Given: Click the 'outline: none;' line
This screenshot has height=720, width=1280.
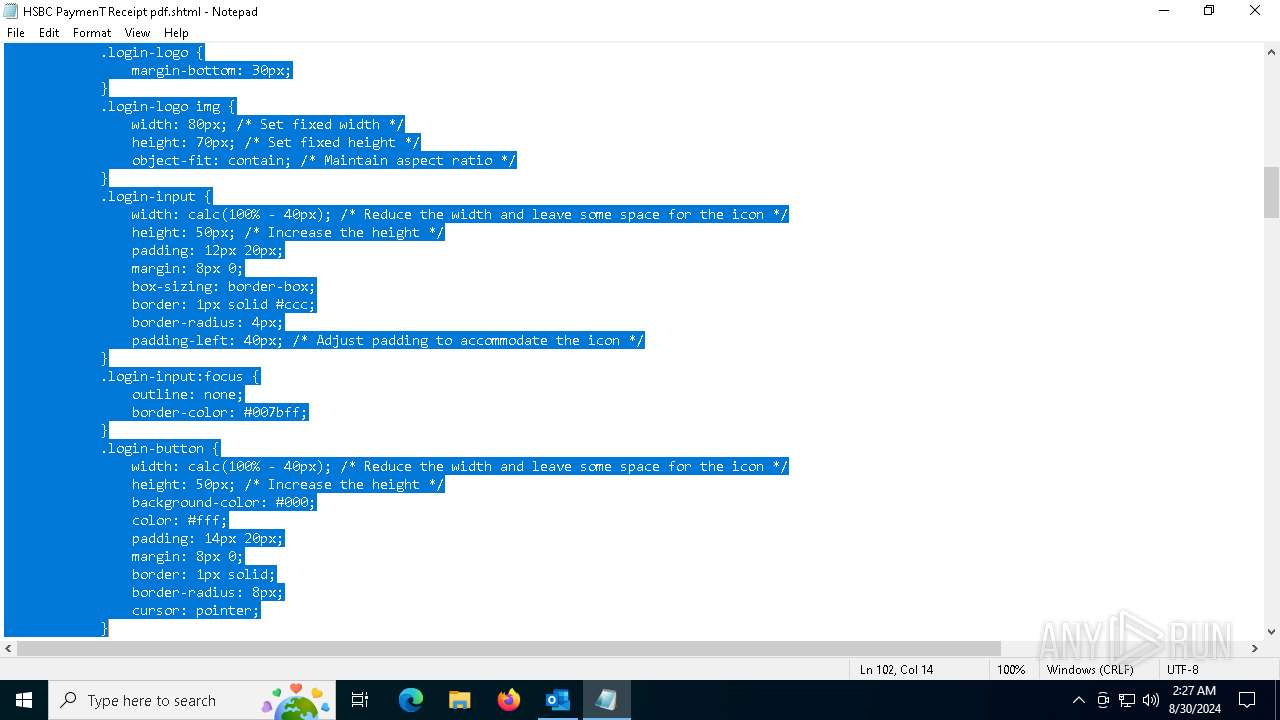Looking at the screenshot, I should 187,394.
